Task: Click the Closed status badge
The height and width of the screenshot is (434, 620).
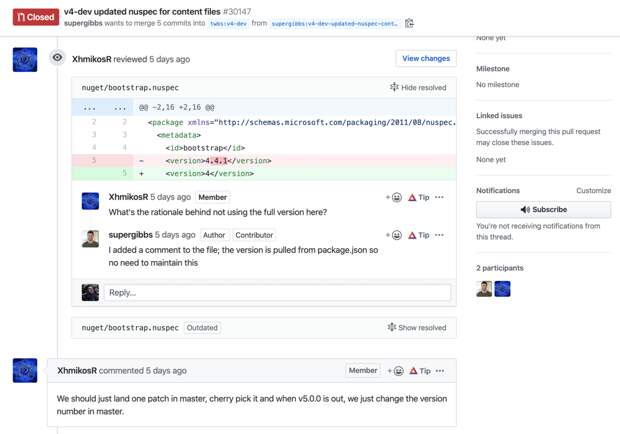Action: tap(36, 17)
